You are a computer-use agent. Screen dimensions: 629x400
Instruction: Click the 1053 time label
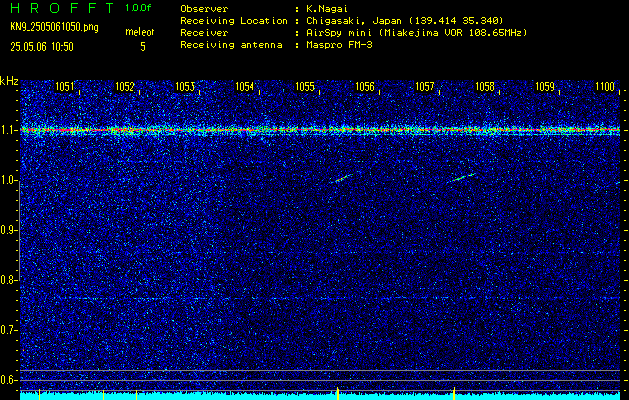pos(185,87)
